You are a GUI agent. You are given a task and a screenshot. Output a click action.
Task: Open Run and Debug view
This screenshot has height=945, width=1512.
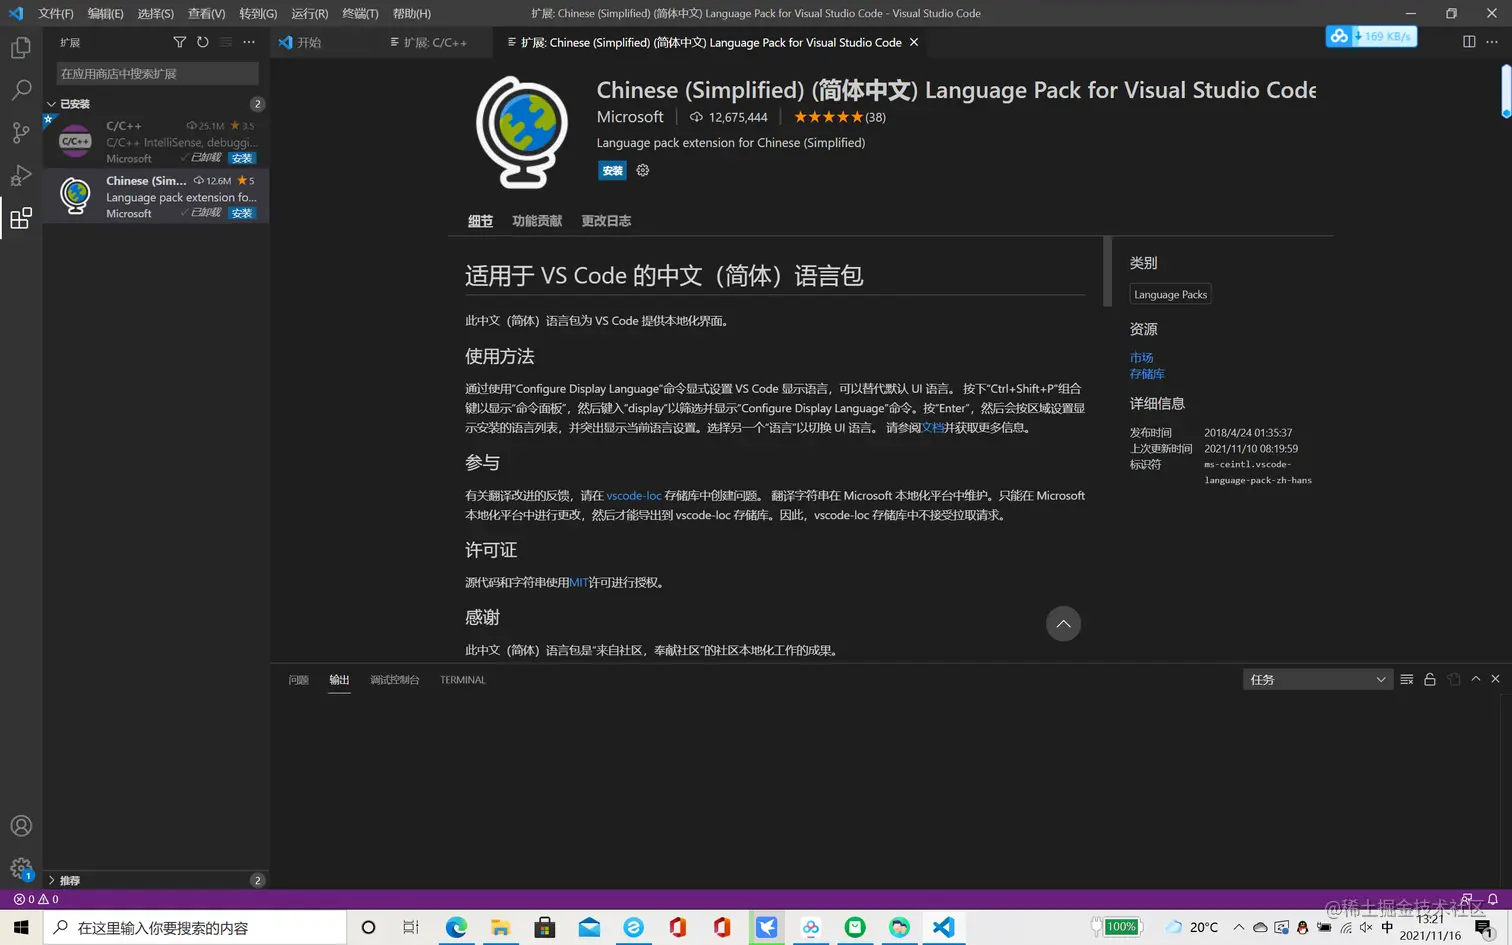(20, 176)
